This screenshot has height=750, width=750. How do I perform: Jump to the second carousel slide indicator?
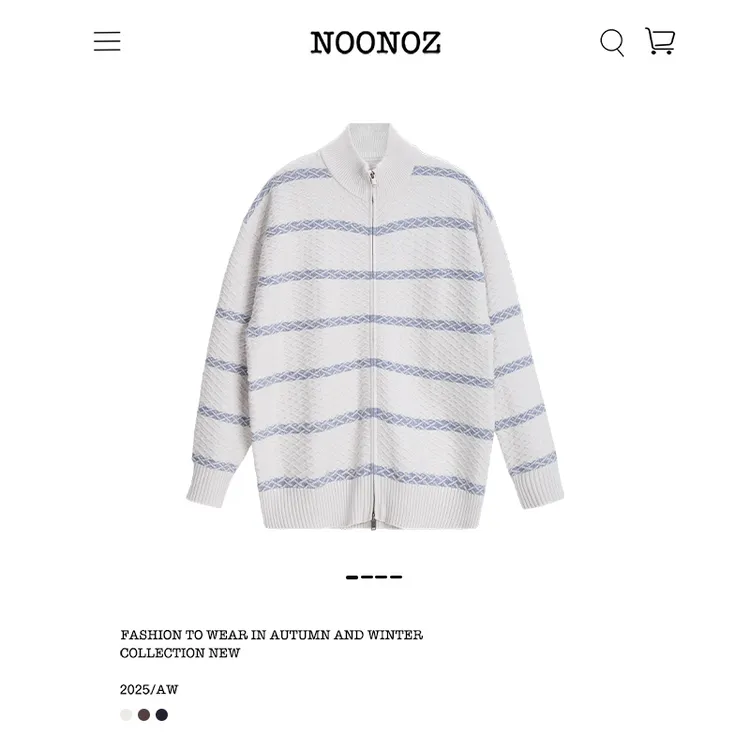tap(367, 577)
